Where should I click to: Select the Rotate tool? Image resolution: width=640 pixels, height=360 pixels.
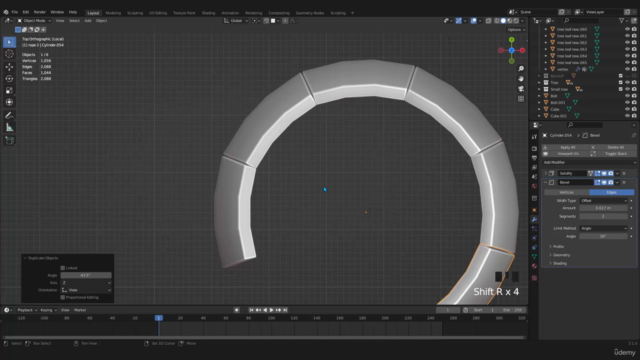point(9,78)
